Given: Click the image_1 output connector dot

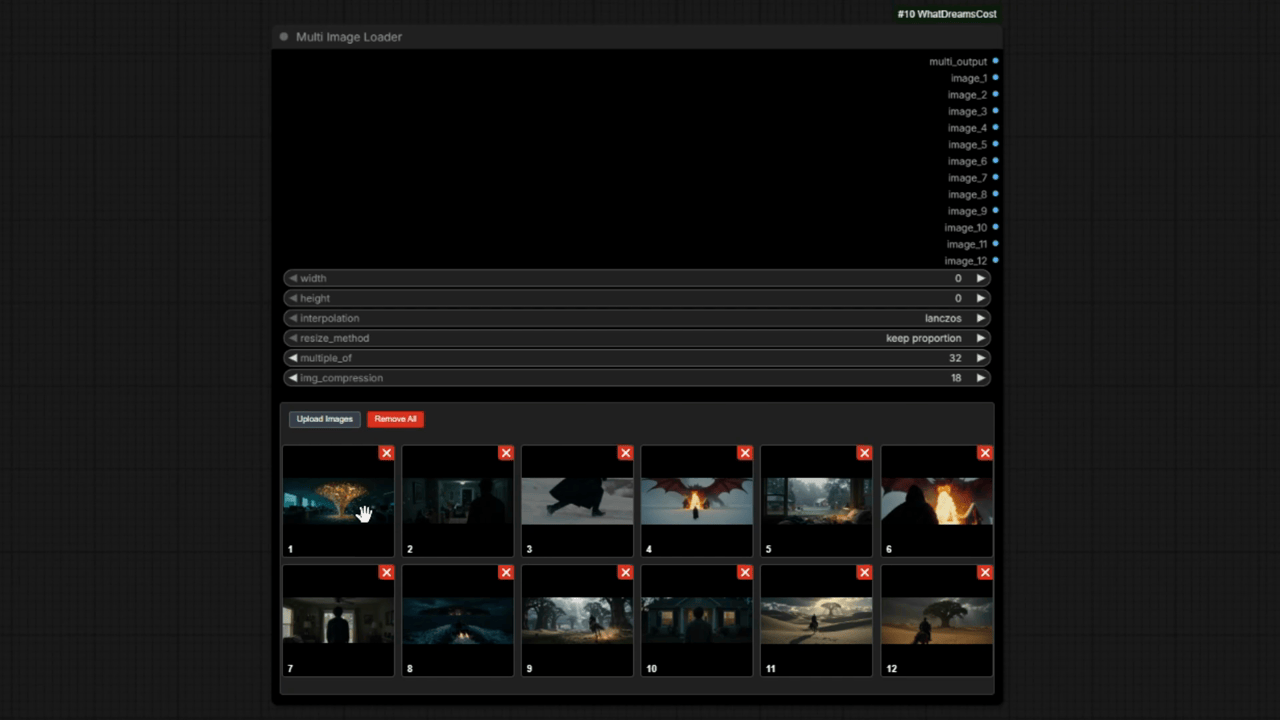Looking at the screenshot, I should 995,78.
